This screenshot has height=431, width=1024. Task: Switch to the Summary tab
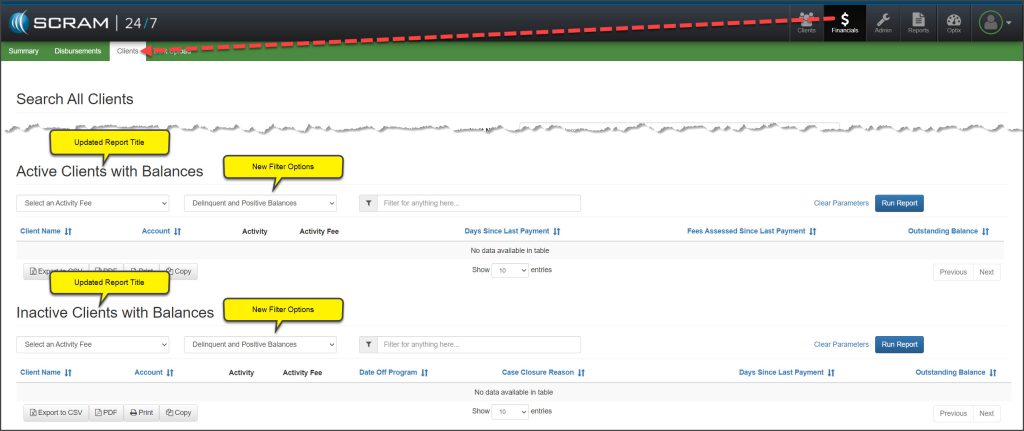pyautogui.click(x=23, y=51)
